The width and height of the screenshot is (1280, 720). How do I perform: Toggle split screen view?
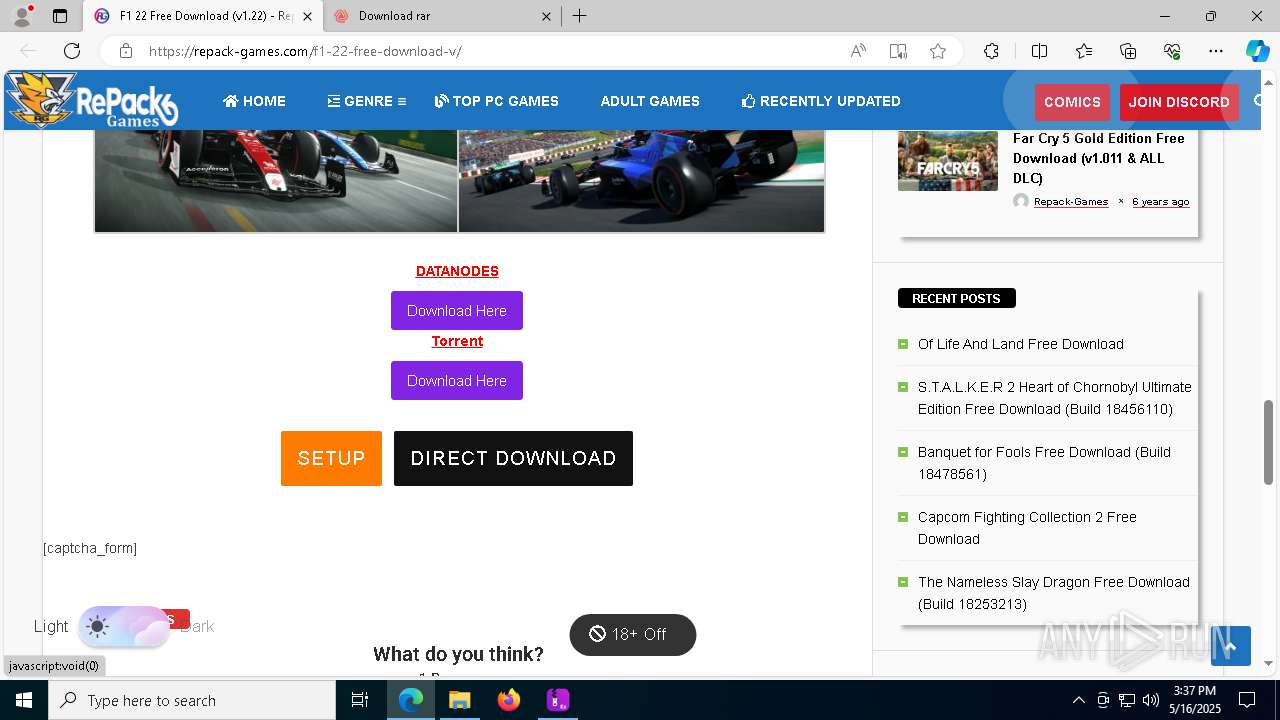pos(1039,51)
